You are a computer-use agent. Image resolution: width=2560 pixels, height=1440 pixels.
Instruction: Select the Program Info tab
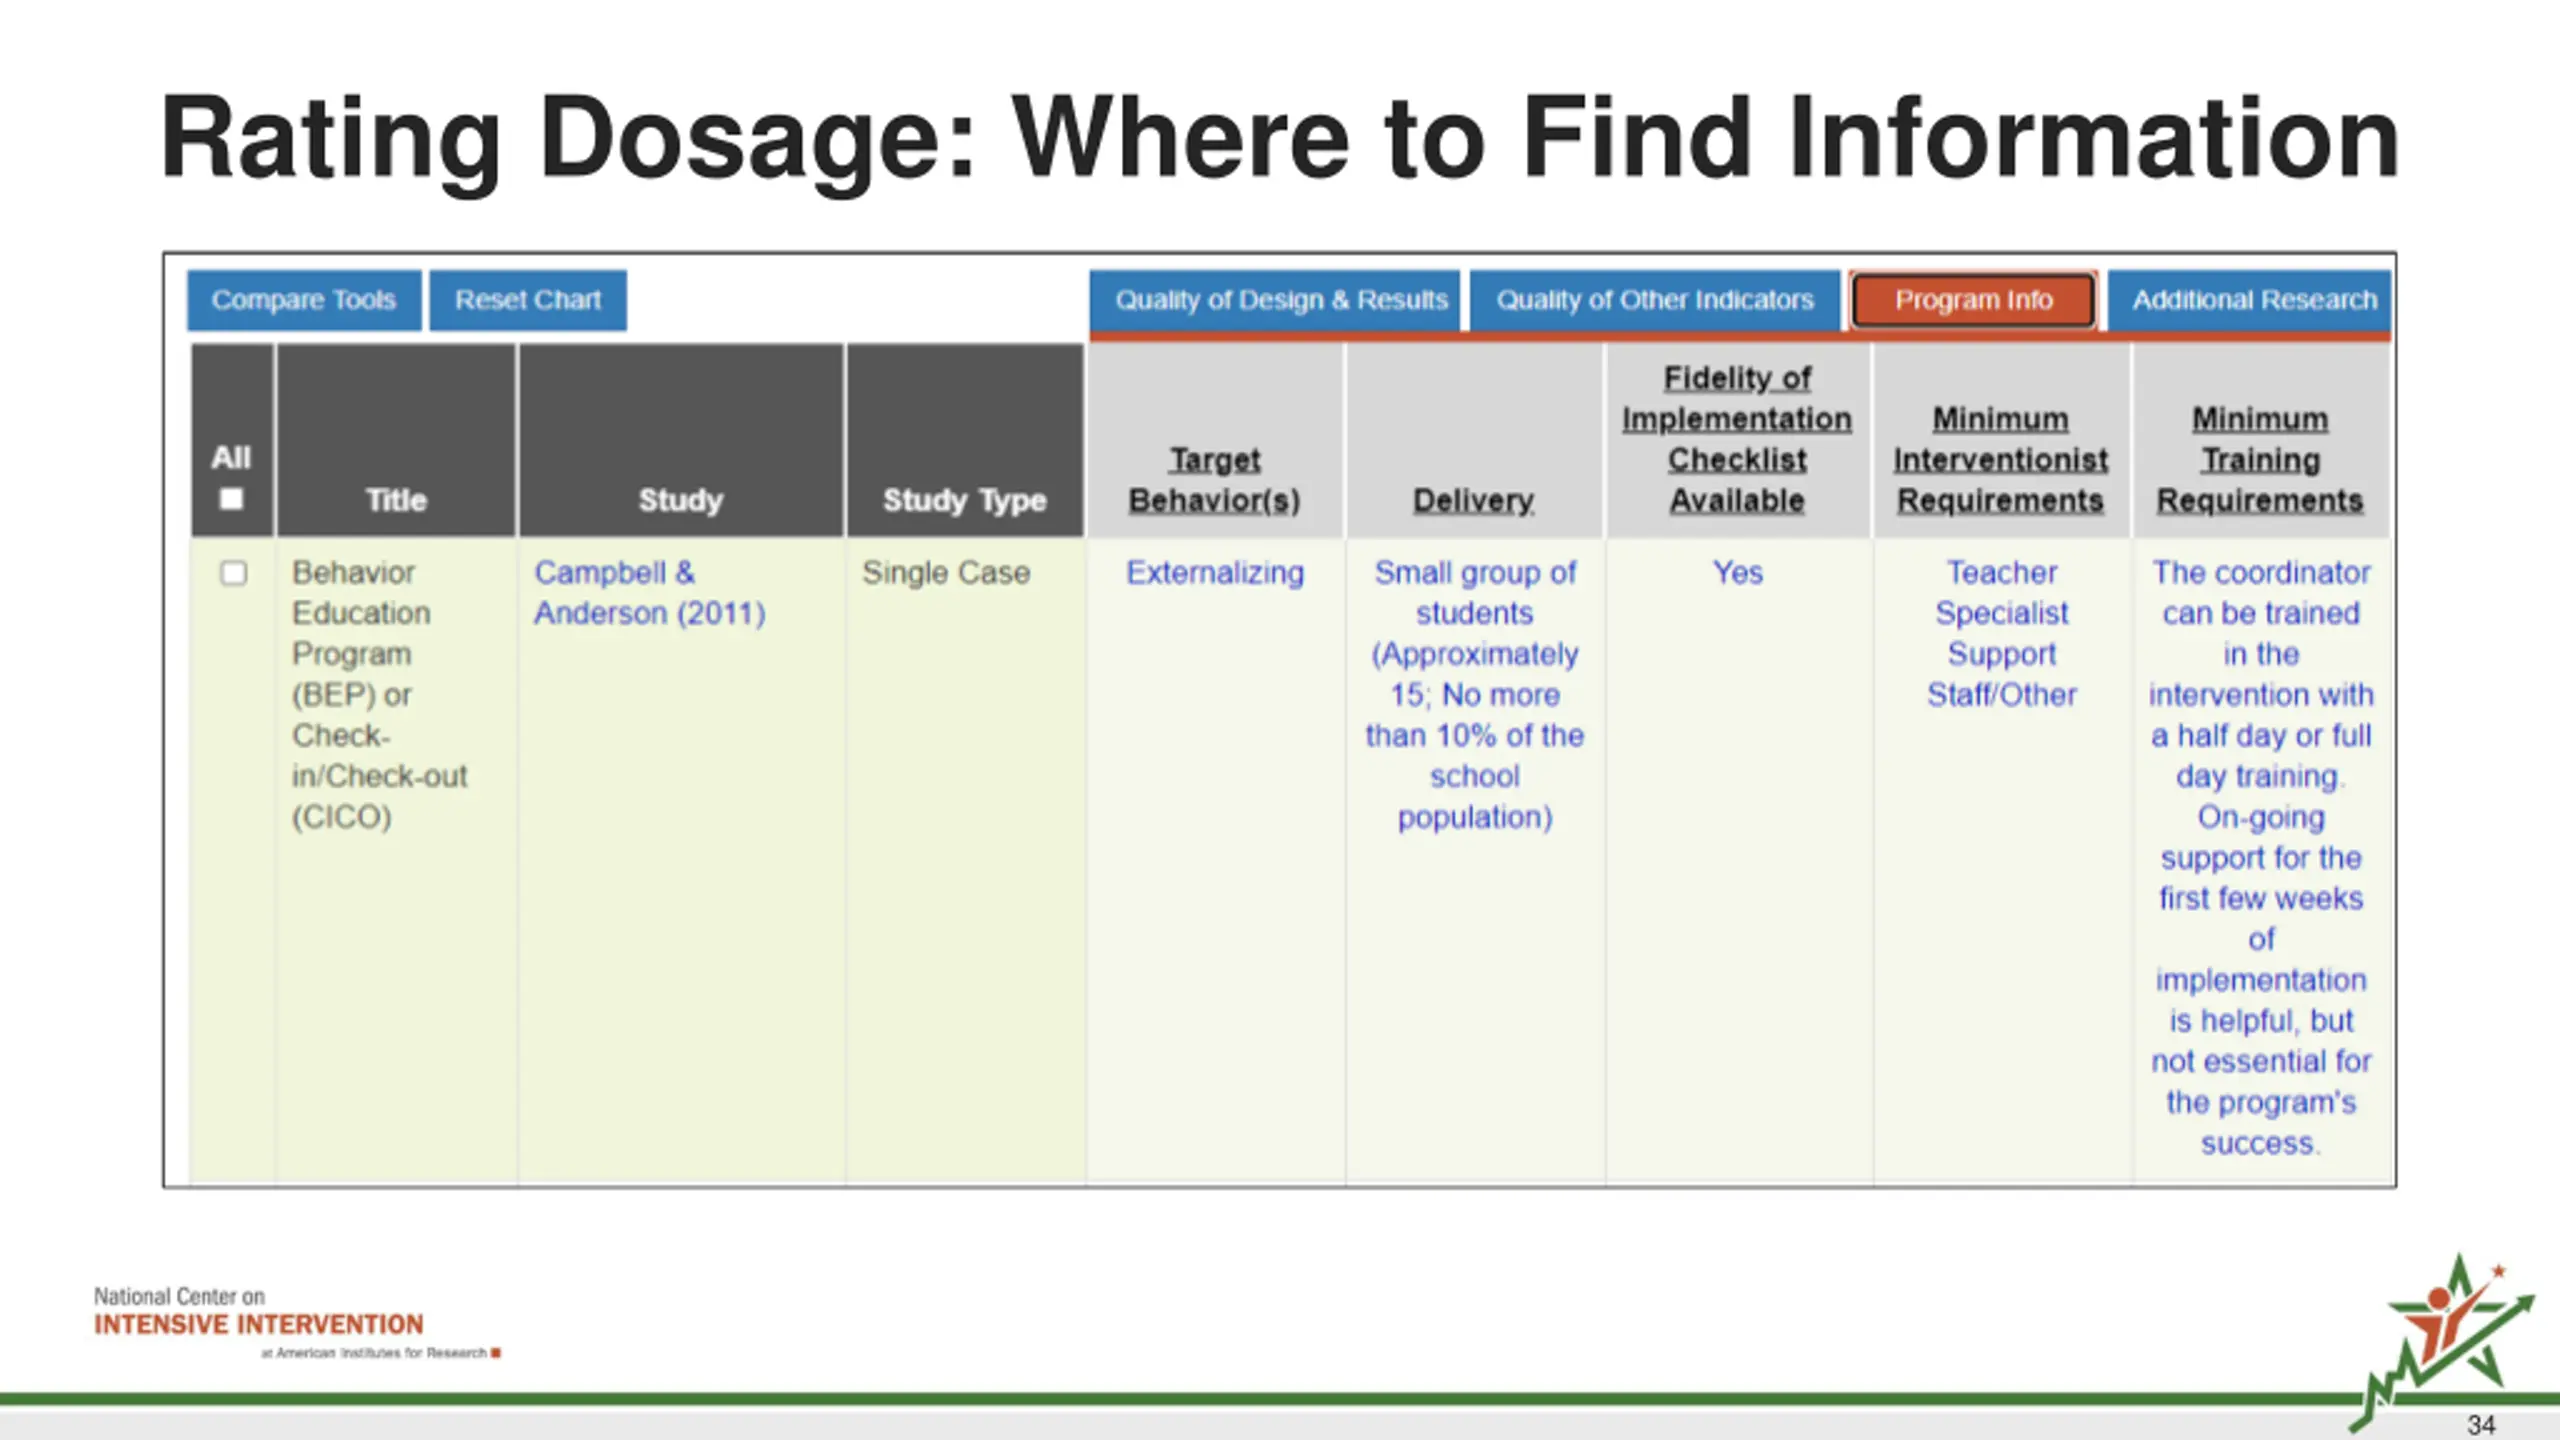[1974, 300]
